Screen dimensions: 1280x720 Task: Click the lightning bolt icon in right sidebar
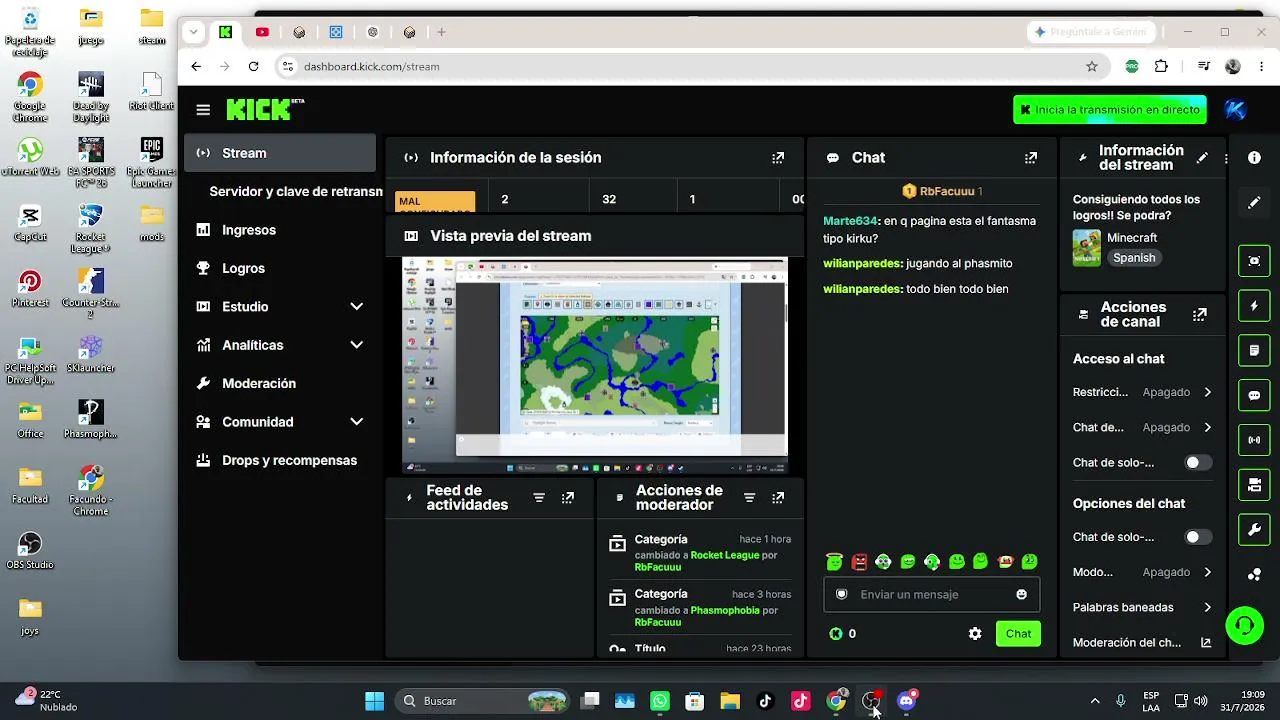coord(1254,306)
